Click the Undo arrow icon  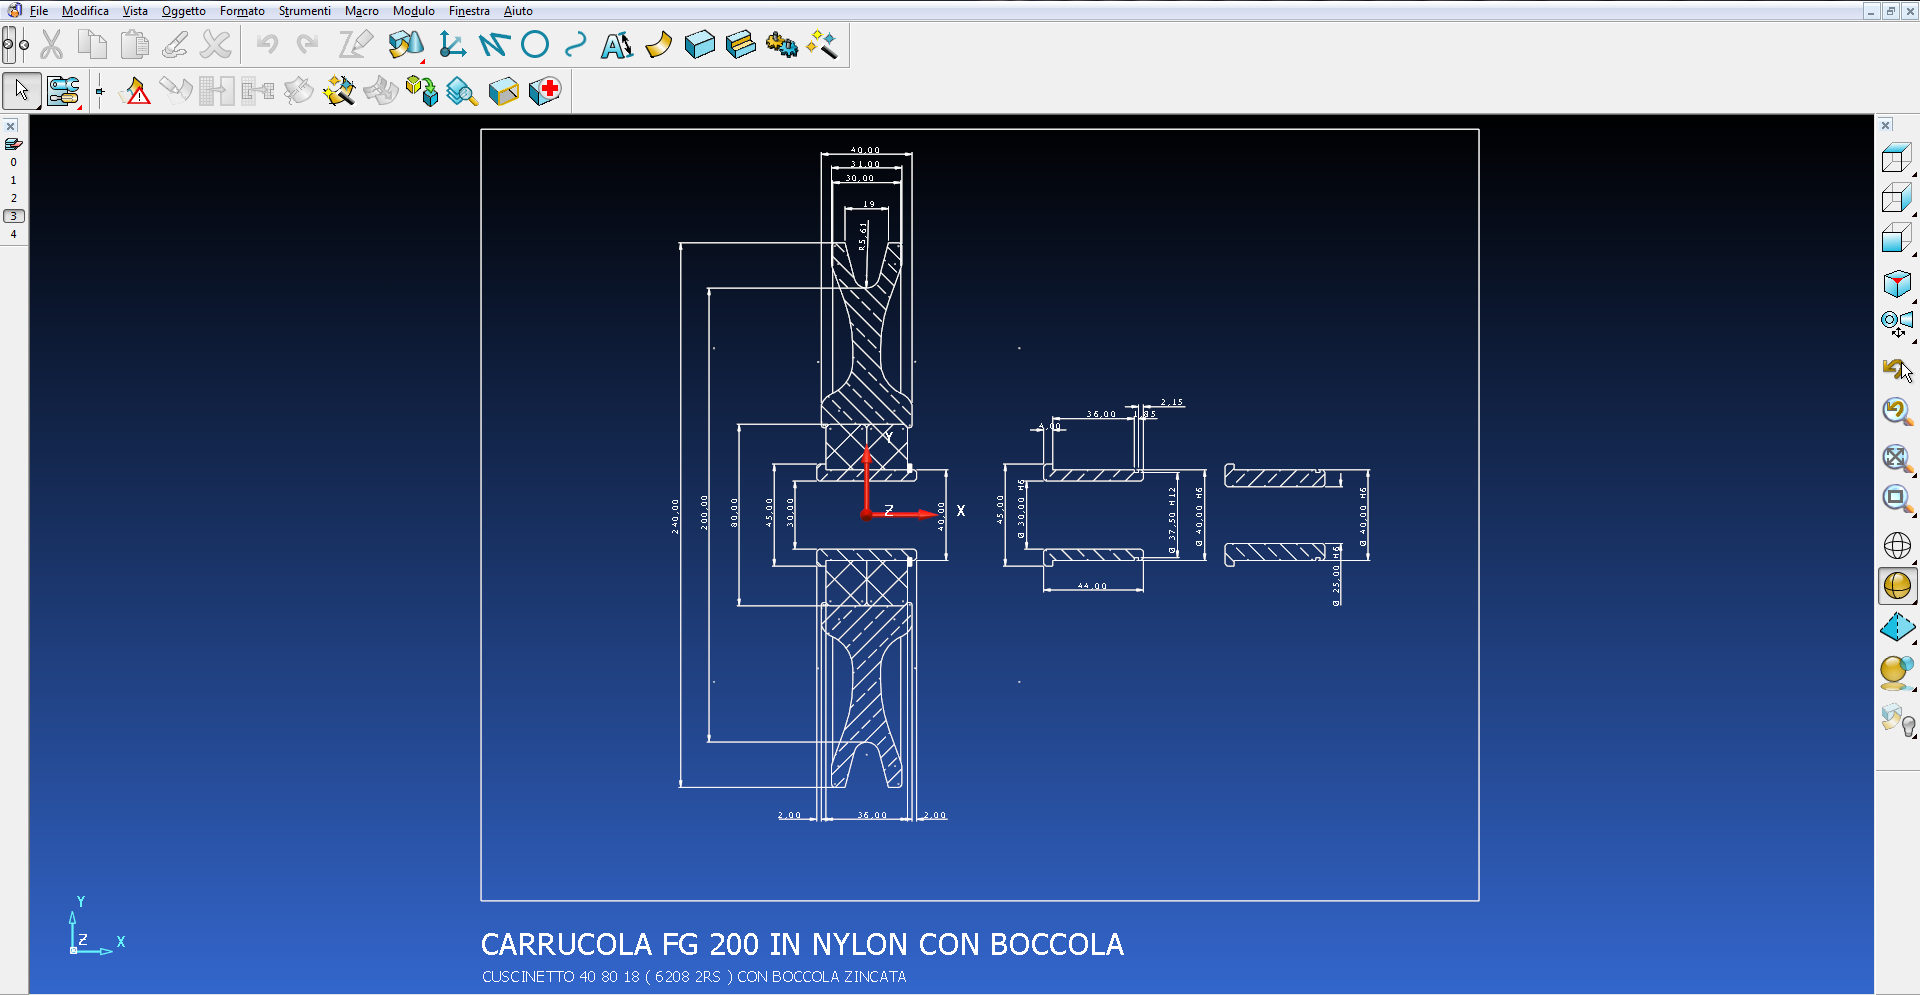267,44
